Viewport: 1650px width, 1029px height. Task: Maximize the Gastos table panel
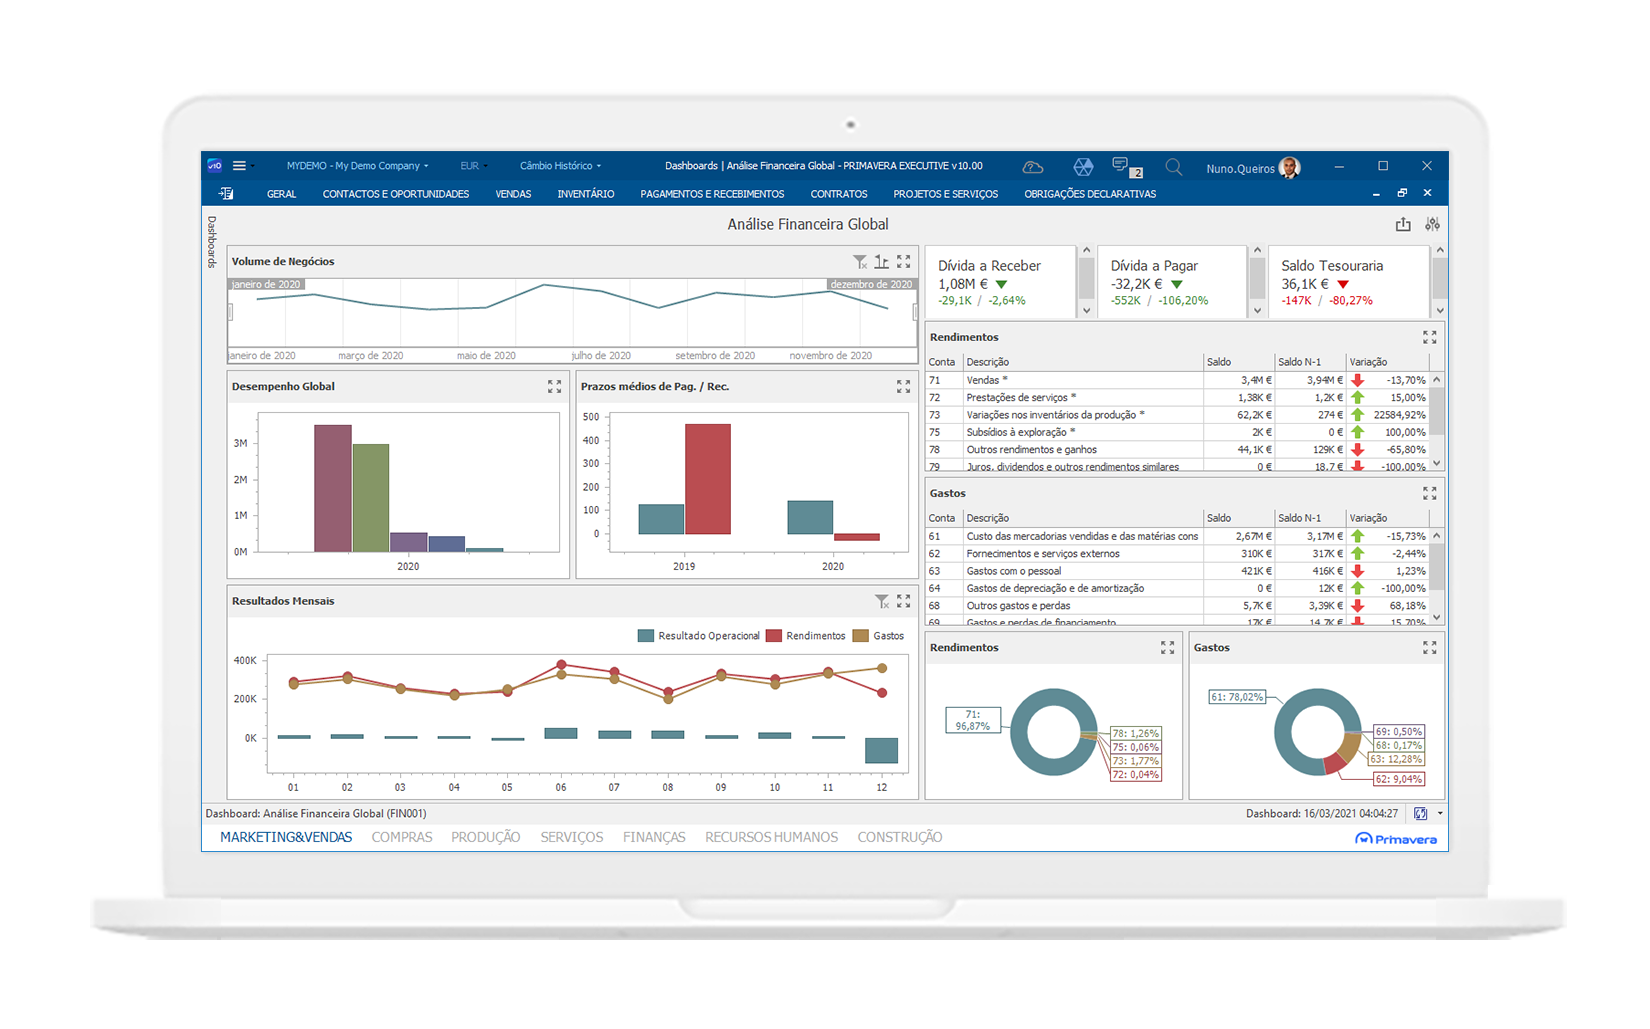(x=1430, y=494)
